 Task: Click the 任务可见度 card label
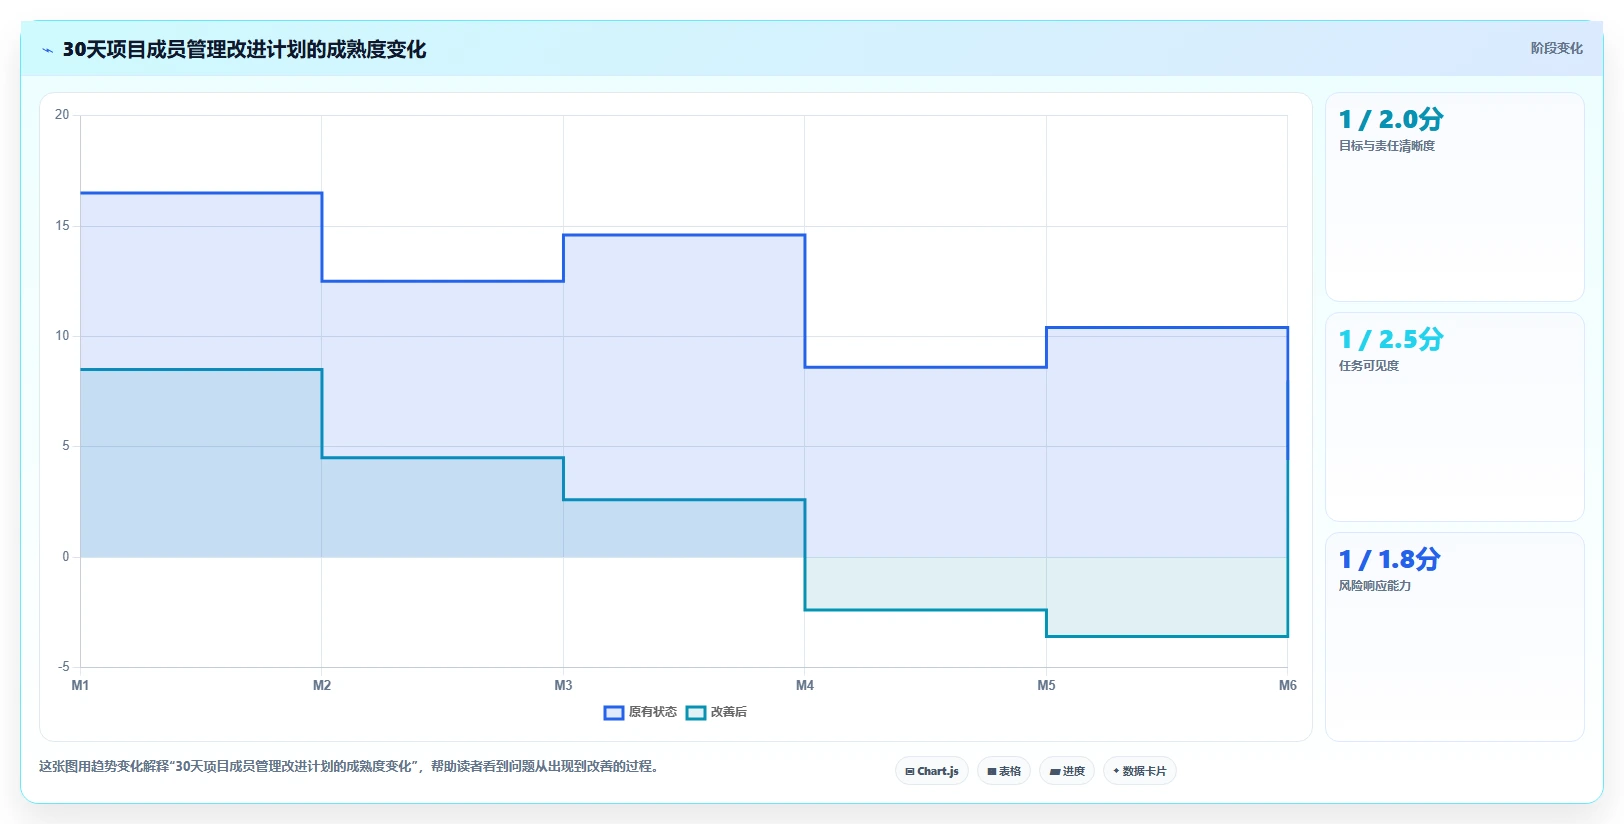point(1369,366)
